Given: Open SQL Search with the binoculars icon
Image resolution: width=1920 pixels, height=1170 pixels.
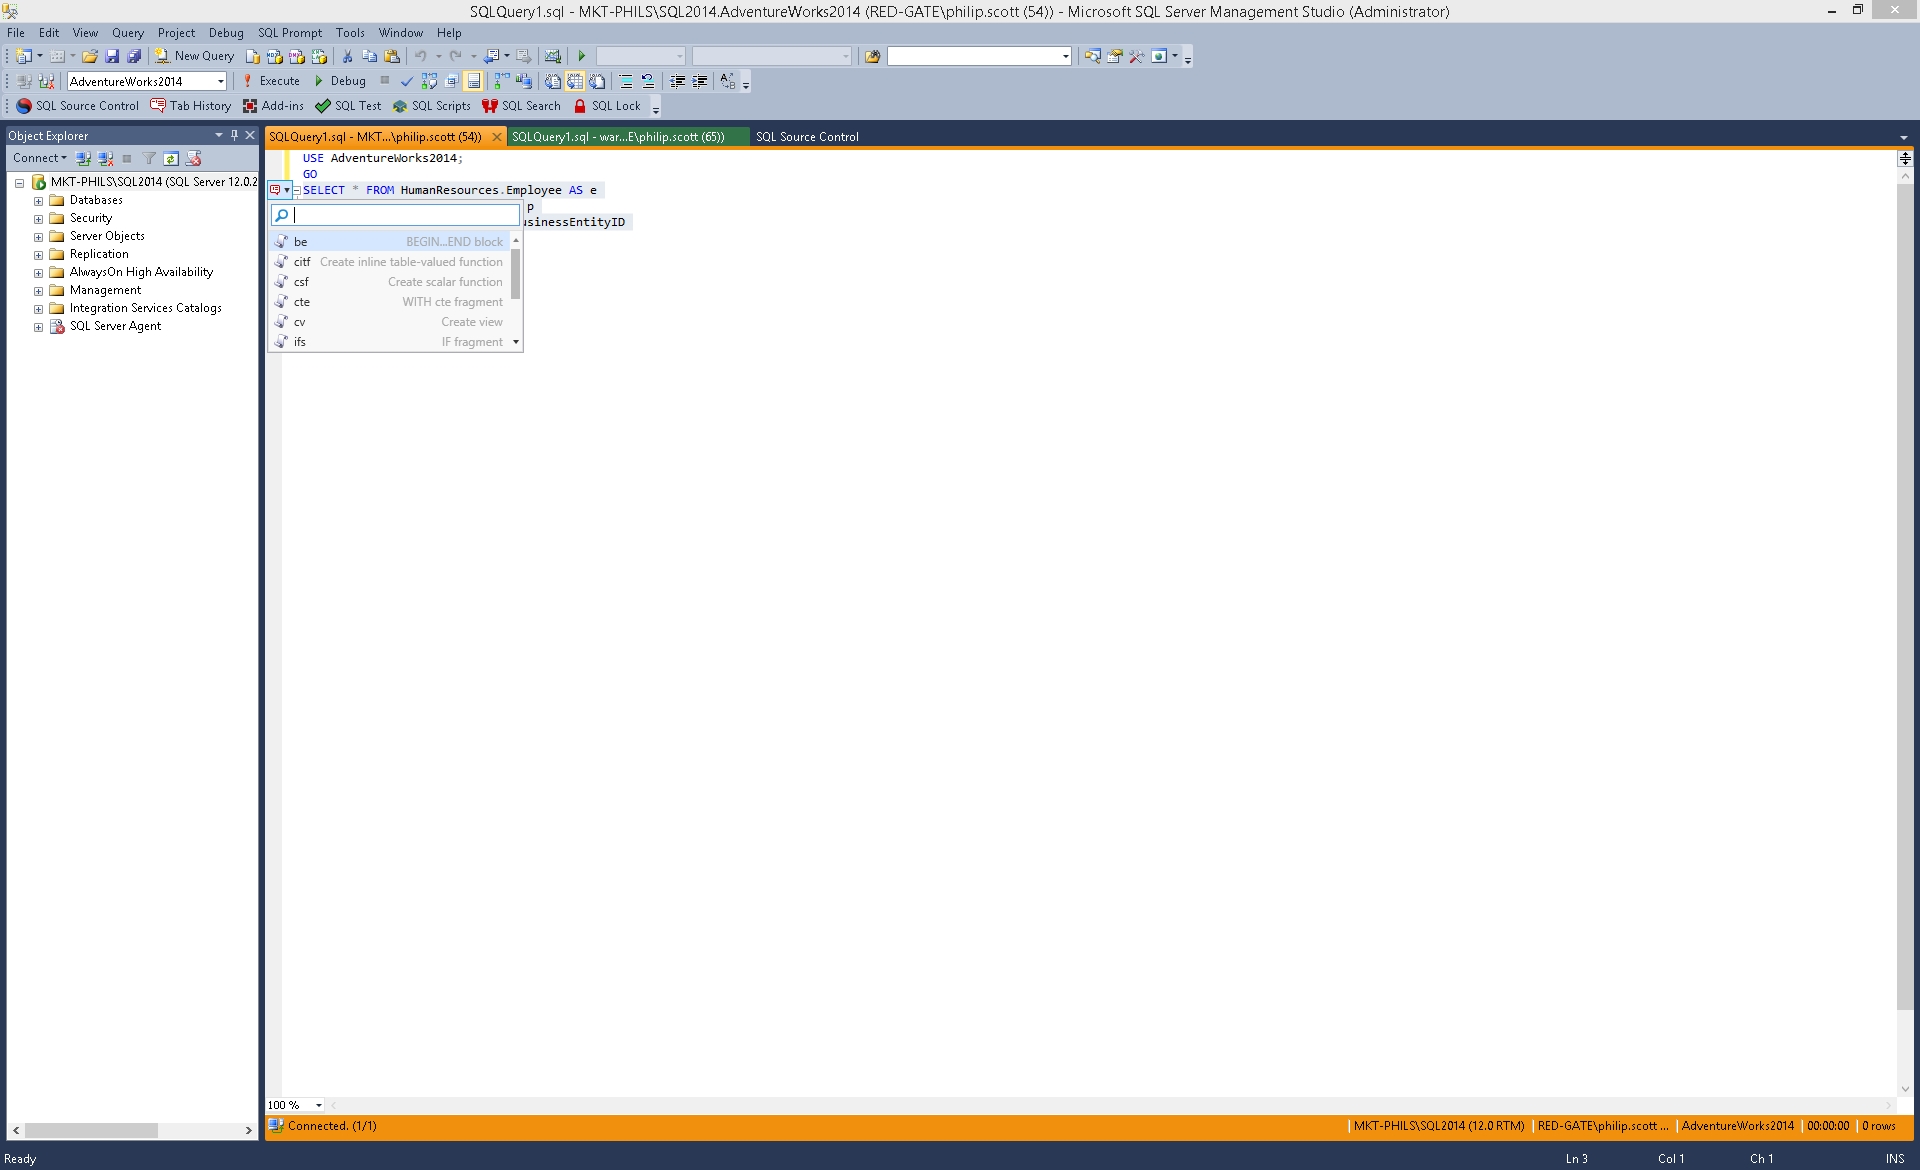Looking at the screenshot, I should (520, 106).
